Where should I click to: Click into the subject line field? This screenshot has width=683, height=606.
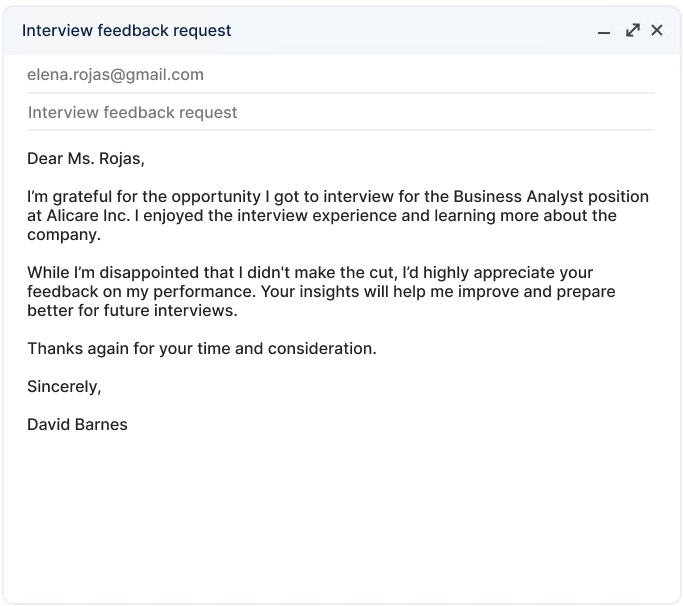tap(133, 112)
